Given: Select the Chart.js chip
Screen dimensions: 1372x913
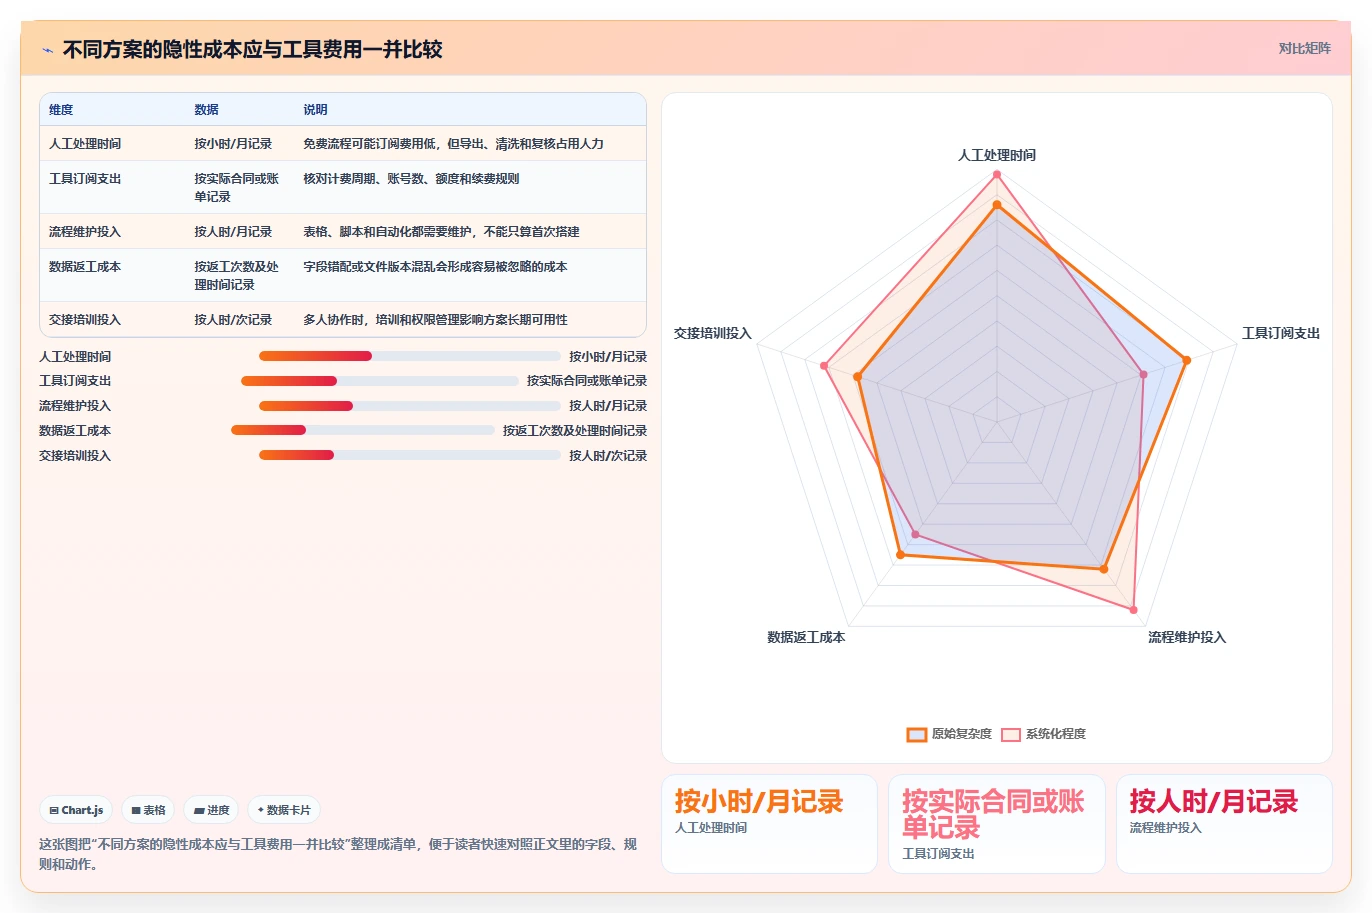Looking at the screenshot, I should [76, 810].
